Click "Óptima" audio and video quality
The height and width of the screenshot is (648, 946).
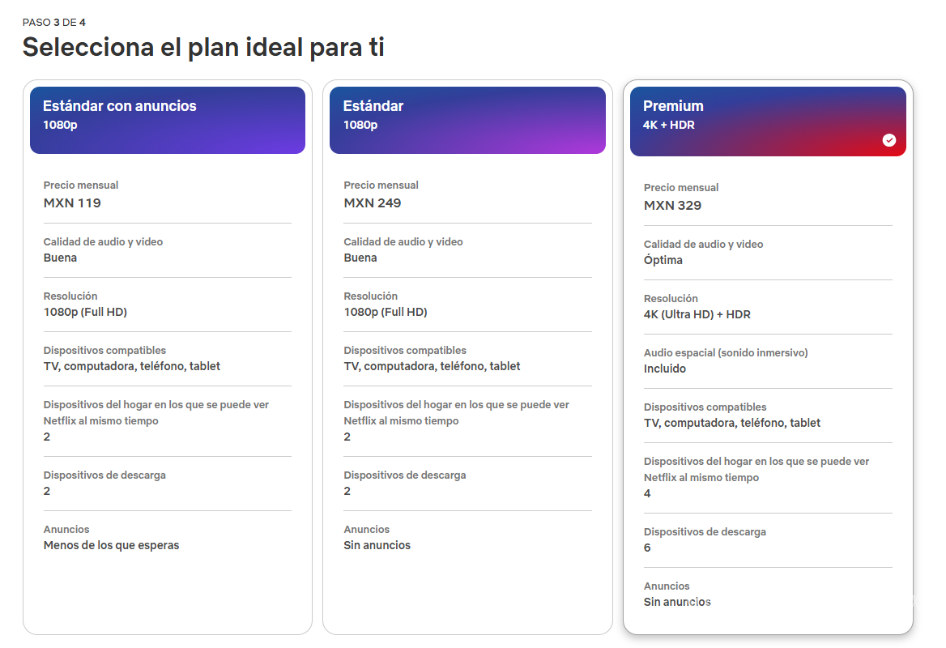point(663,260)
